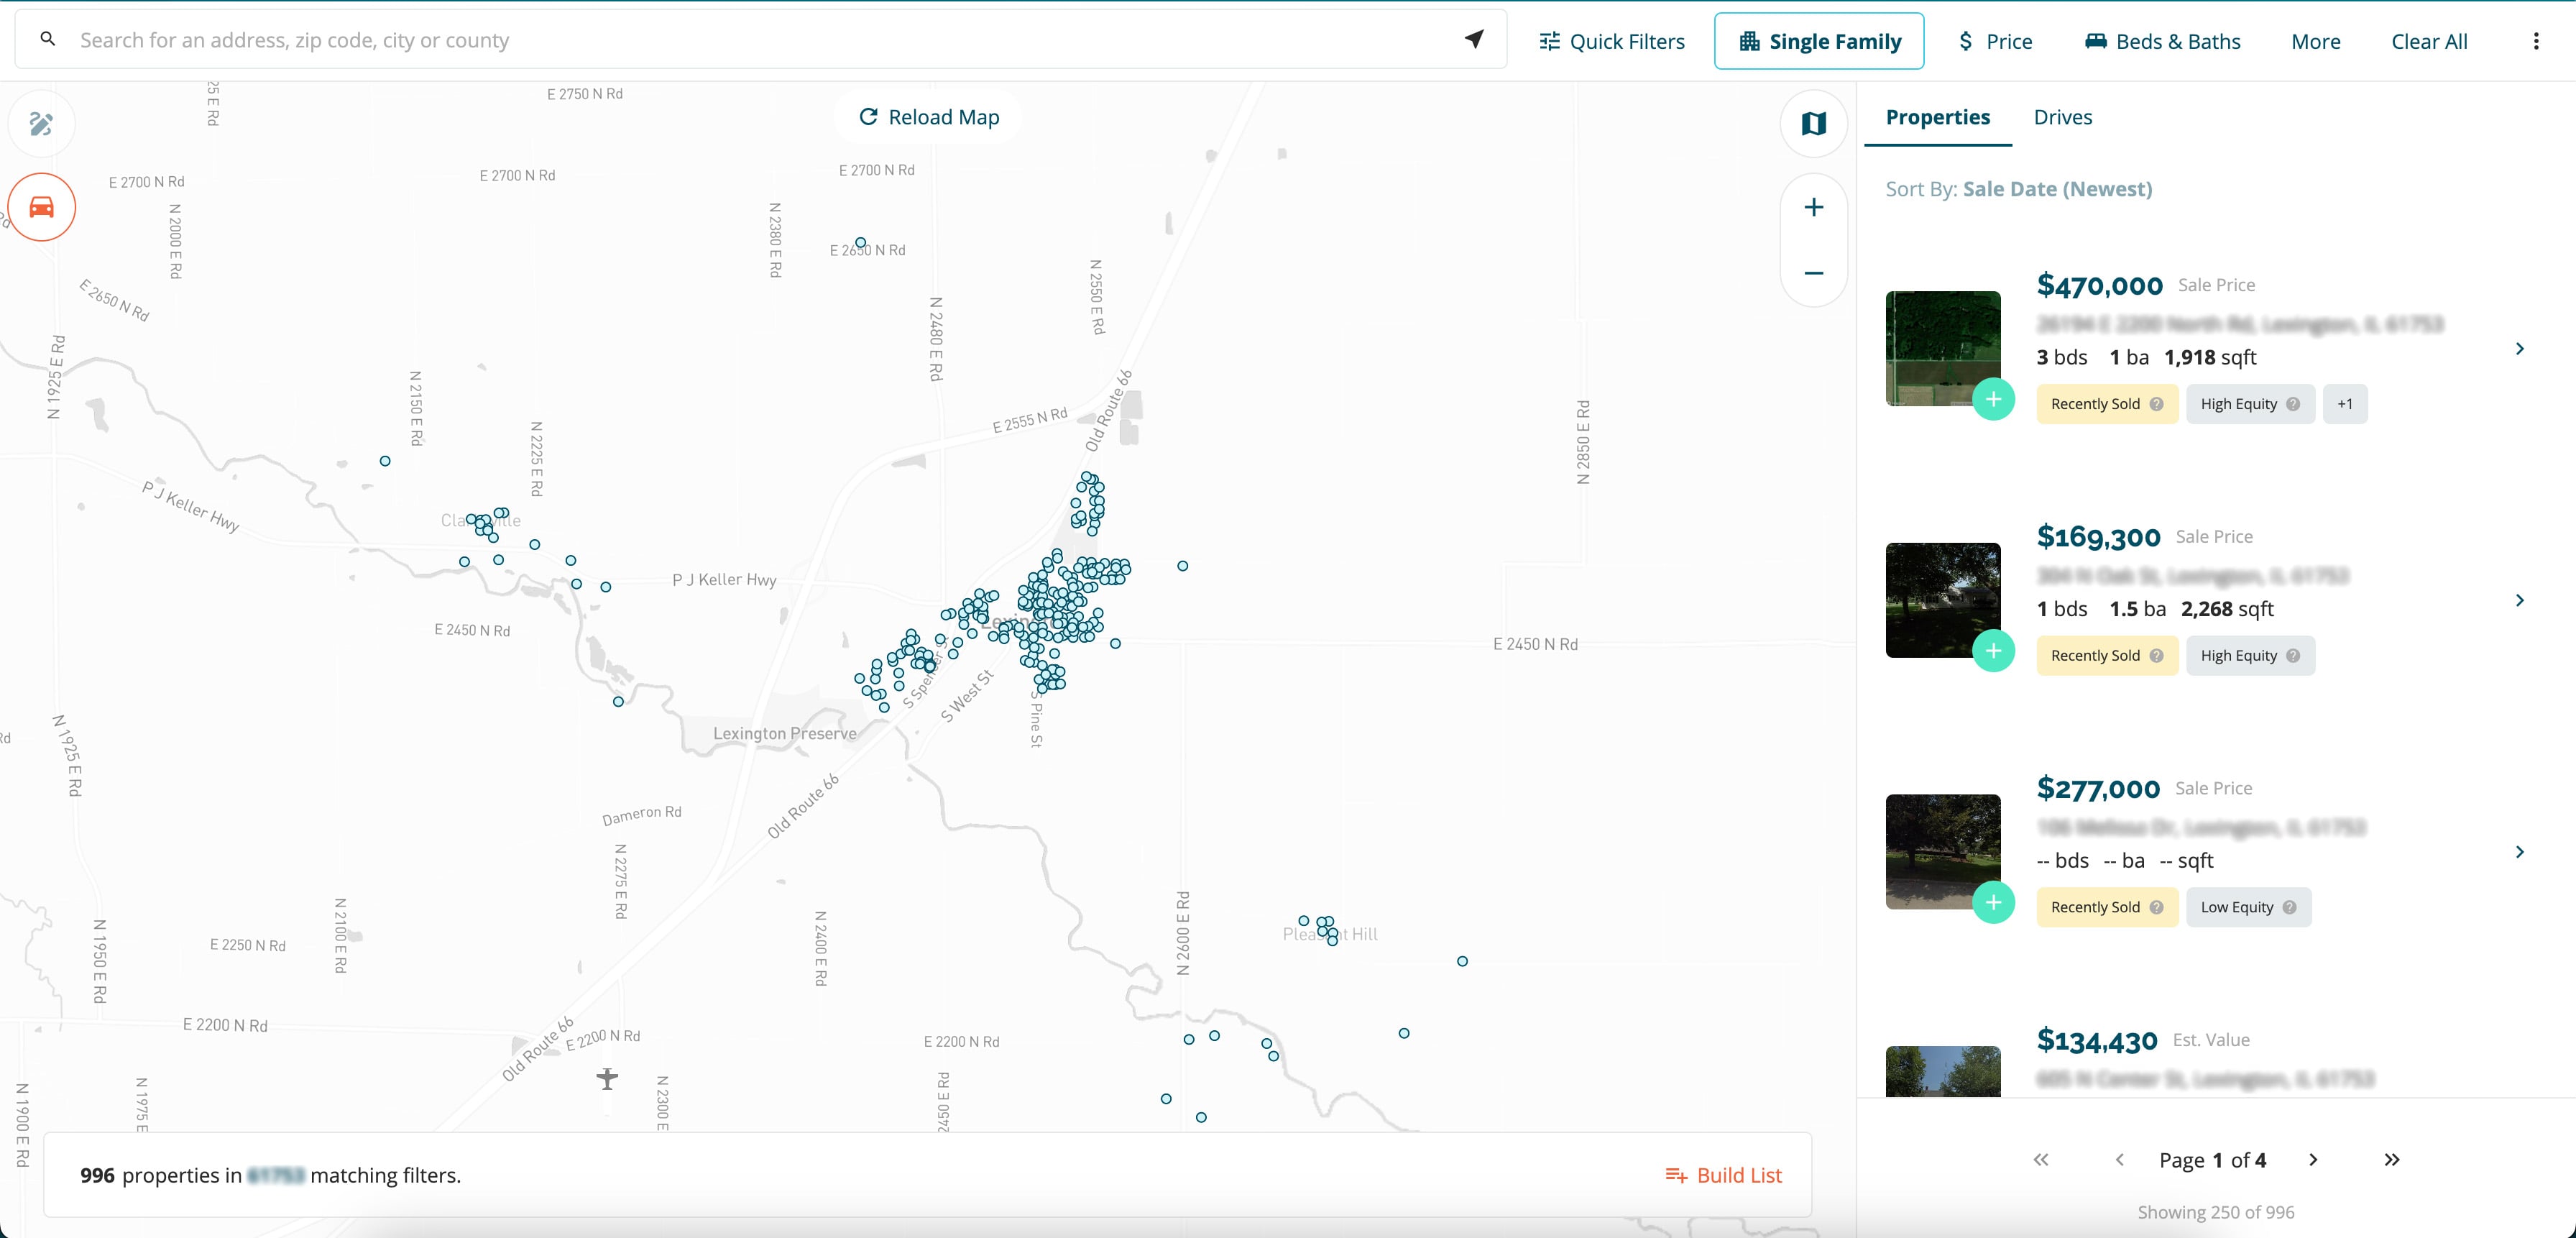This screenshot has height=1238, width=2576.
Task: Go to the next results page
Action: click(x=2312, y=1160)
